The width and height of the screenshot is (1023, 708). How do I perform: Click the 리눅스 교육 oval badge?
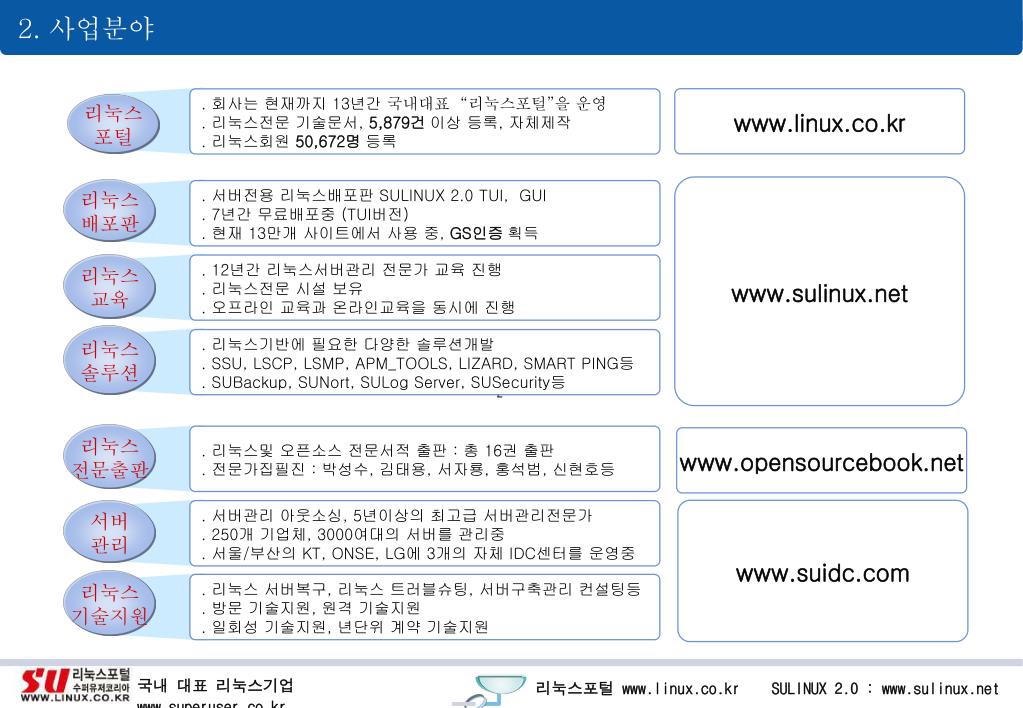coord(110,286)
